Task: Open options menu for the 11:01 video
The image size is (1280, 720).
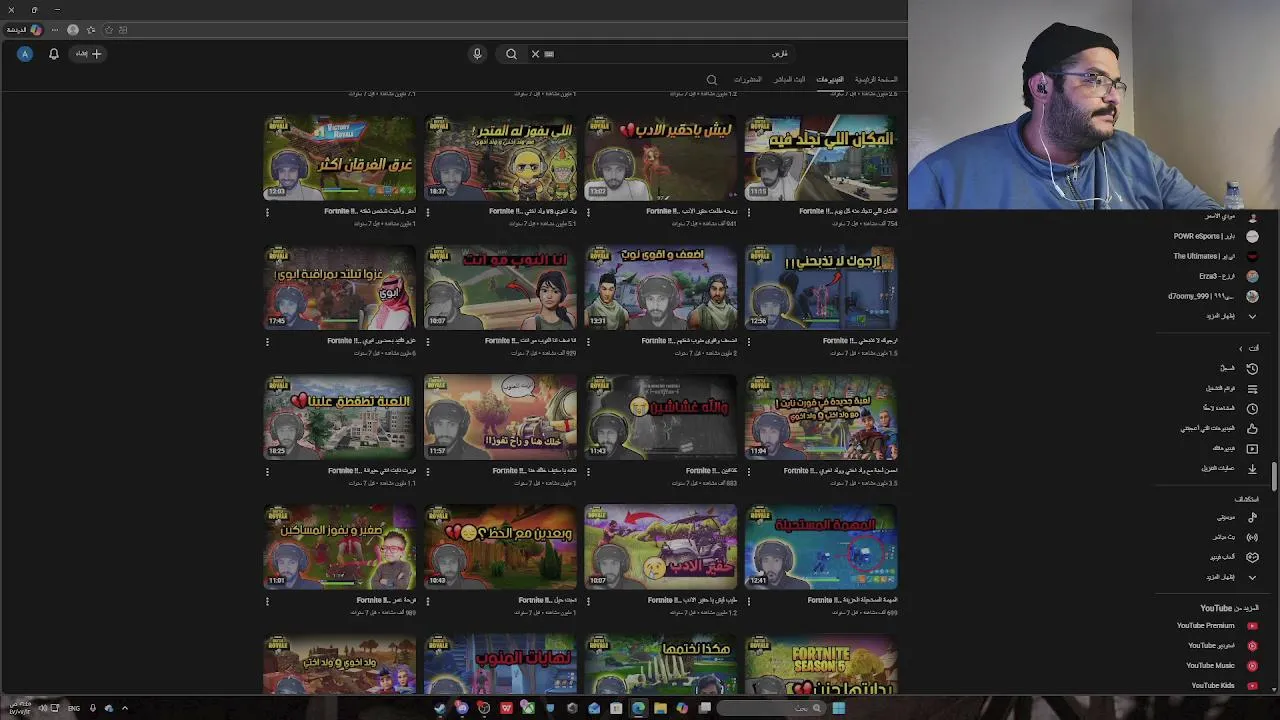Action: click(267, 601)
